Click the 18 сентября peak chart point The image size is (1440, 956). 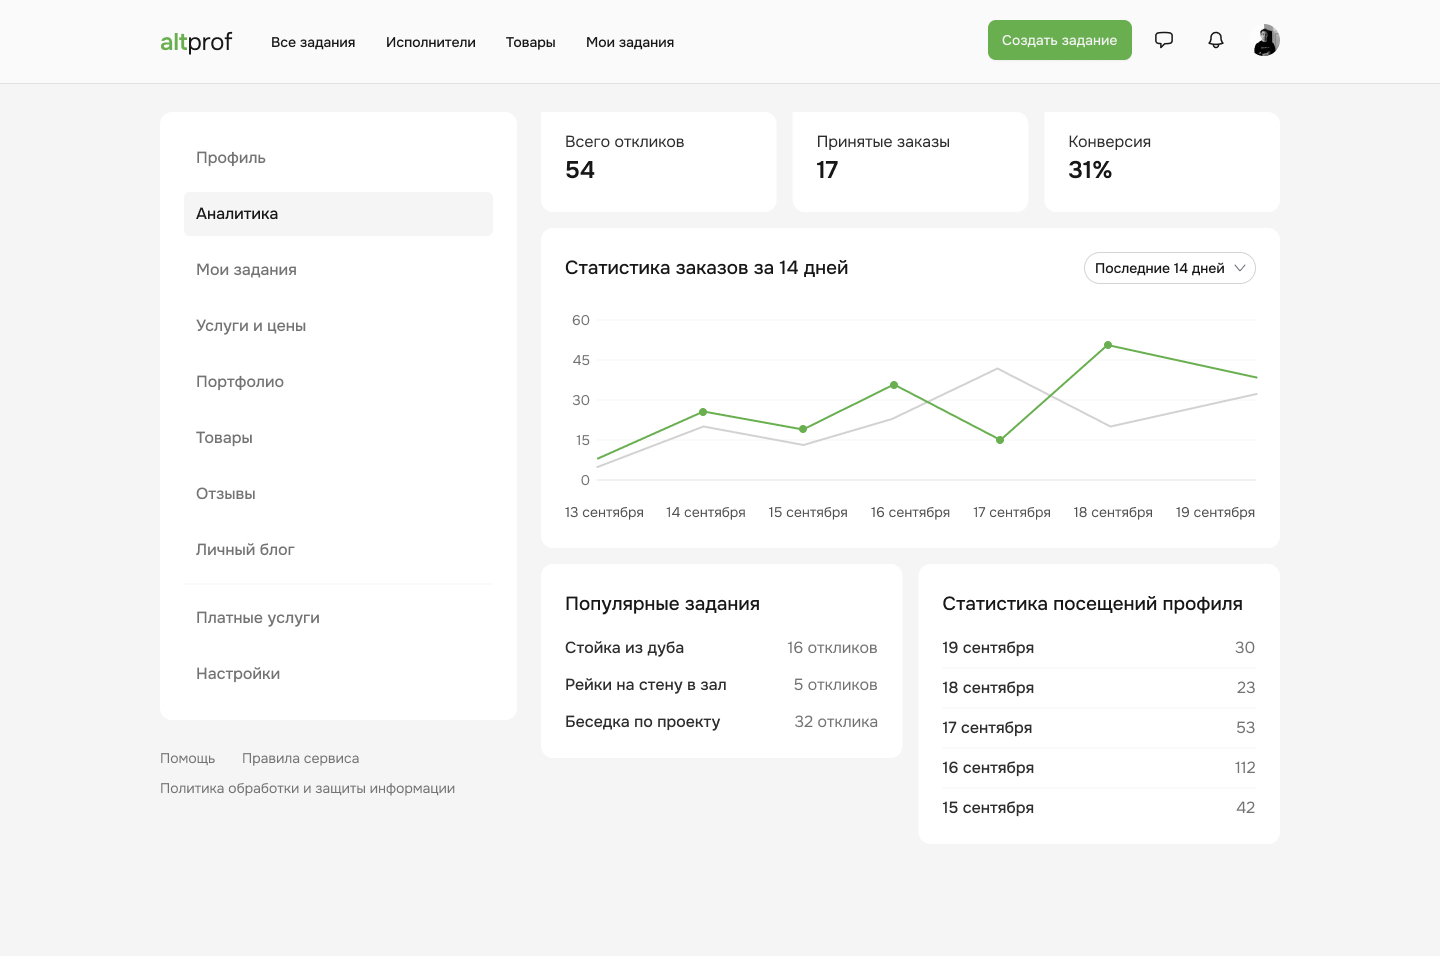coord(1108,345)
